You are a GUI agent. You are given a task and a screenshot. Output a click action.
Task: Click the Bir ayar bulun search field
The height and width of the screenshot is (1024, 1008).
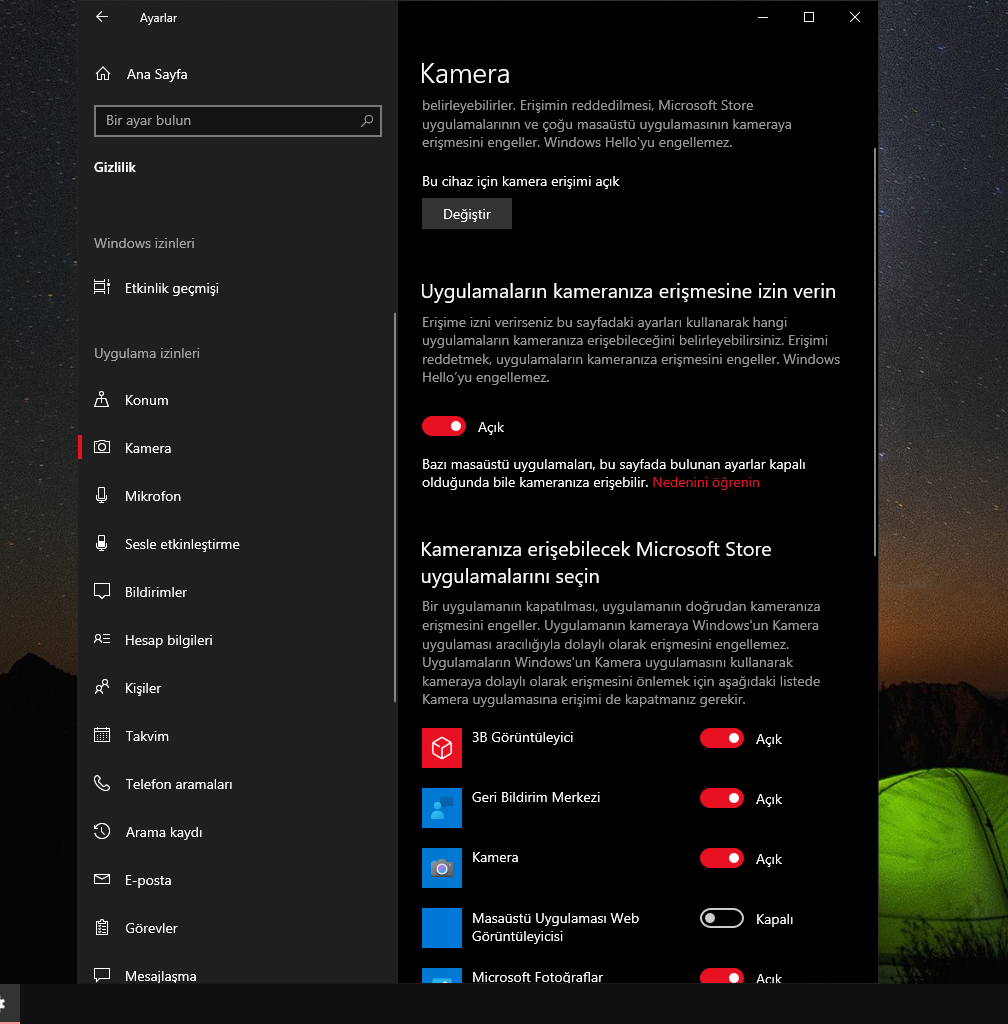coord(238,121)
